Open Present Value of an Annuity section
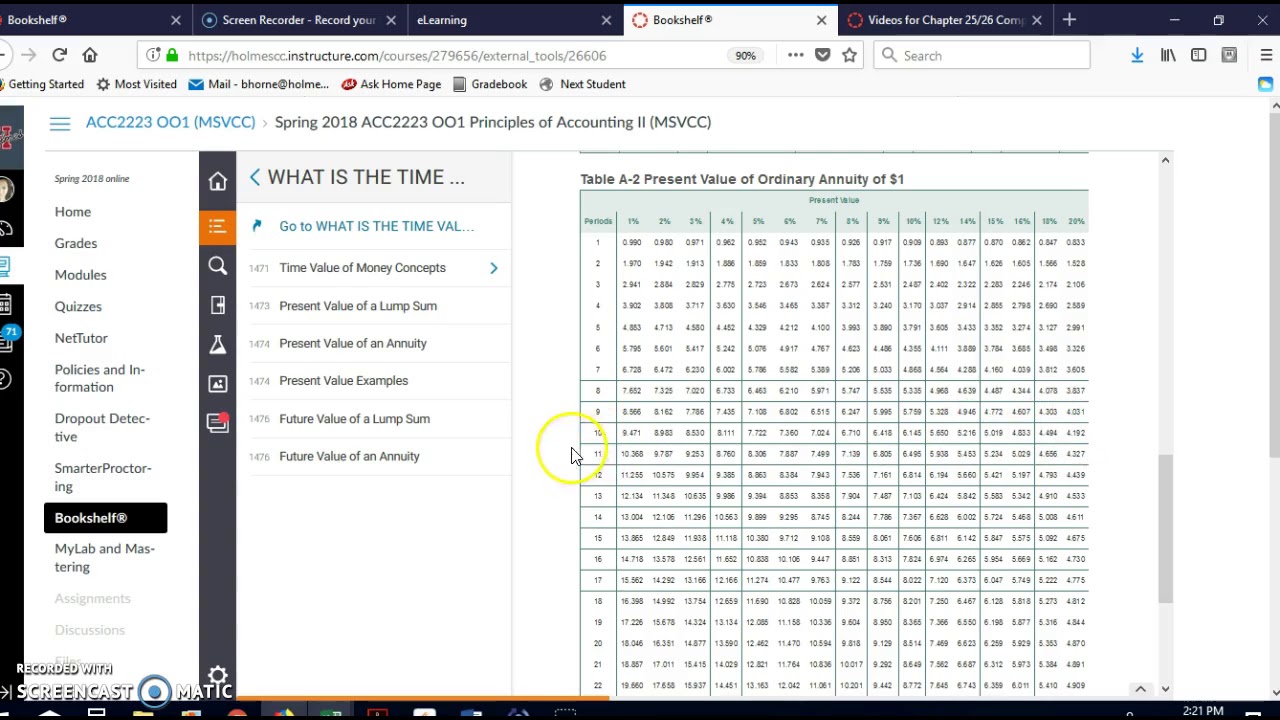This screenshot has width=1280, height=720. pos(353,343)
